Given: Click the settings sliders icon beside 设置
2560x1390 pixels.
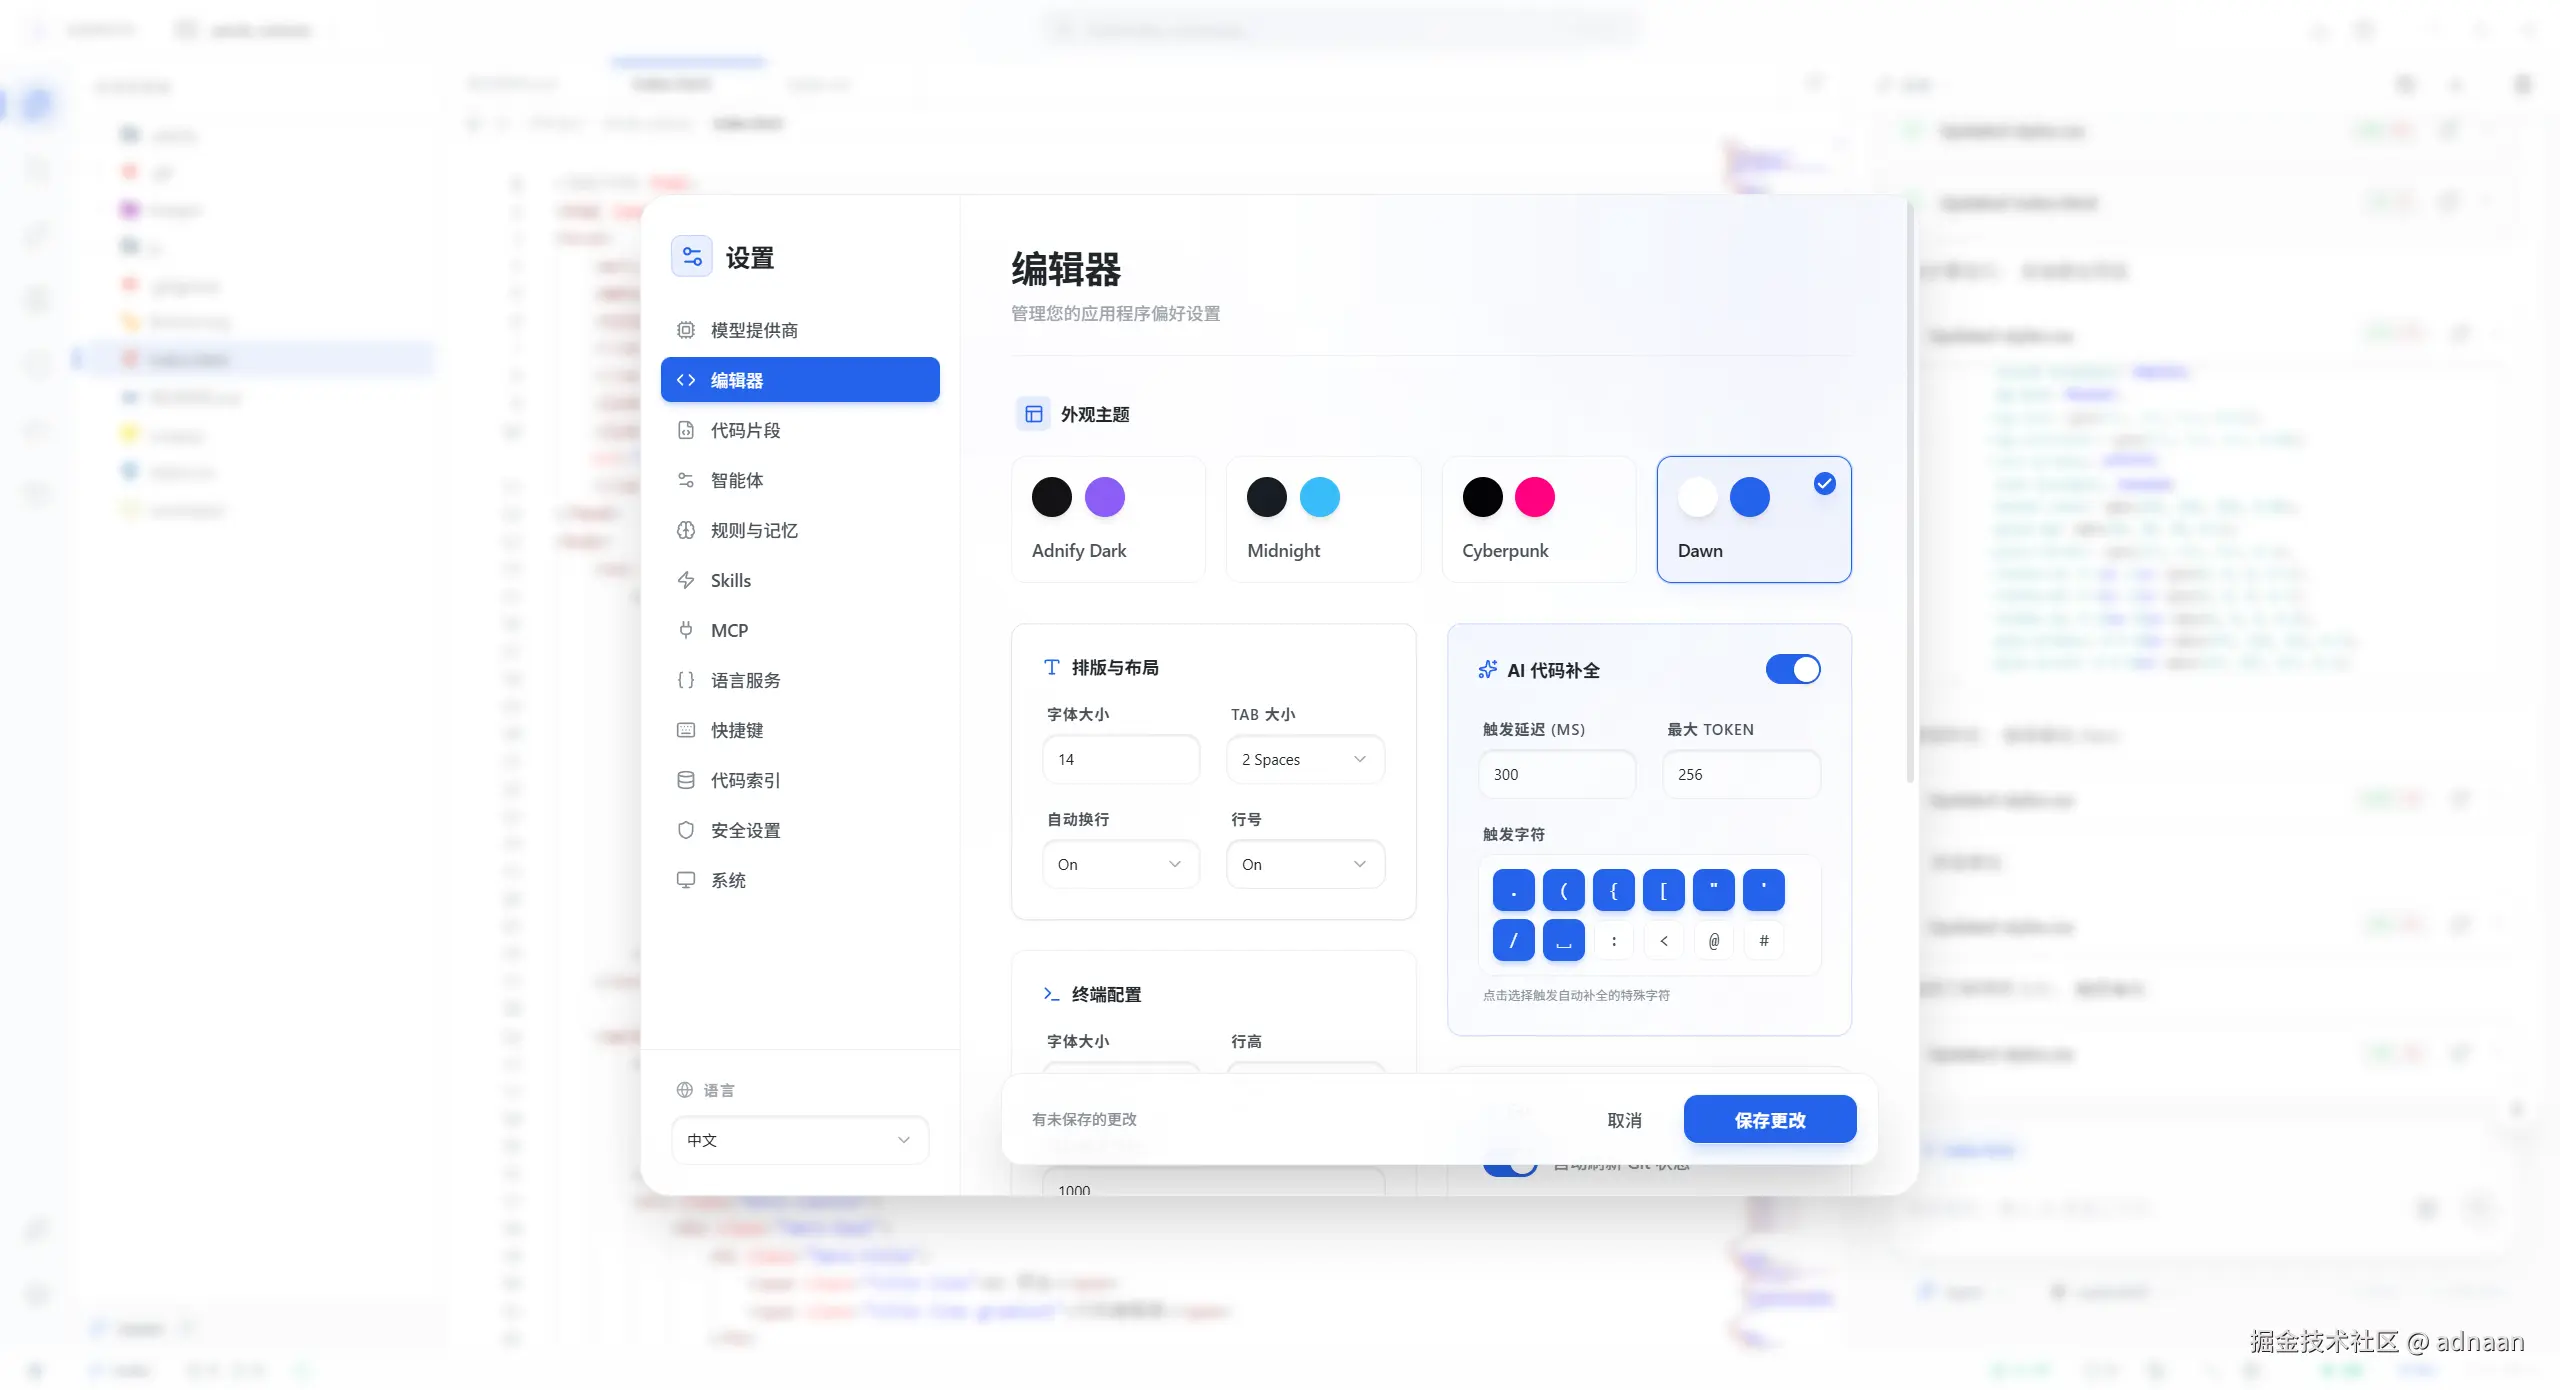Looking at the screenshot, I should coord(691,257).
